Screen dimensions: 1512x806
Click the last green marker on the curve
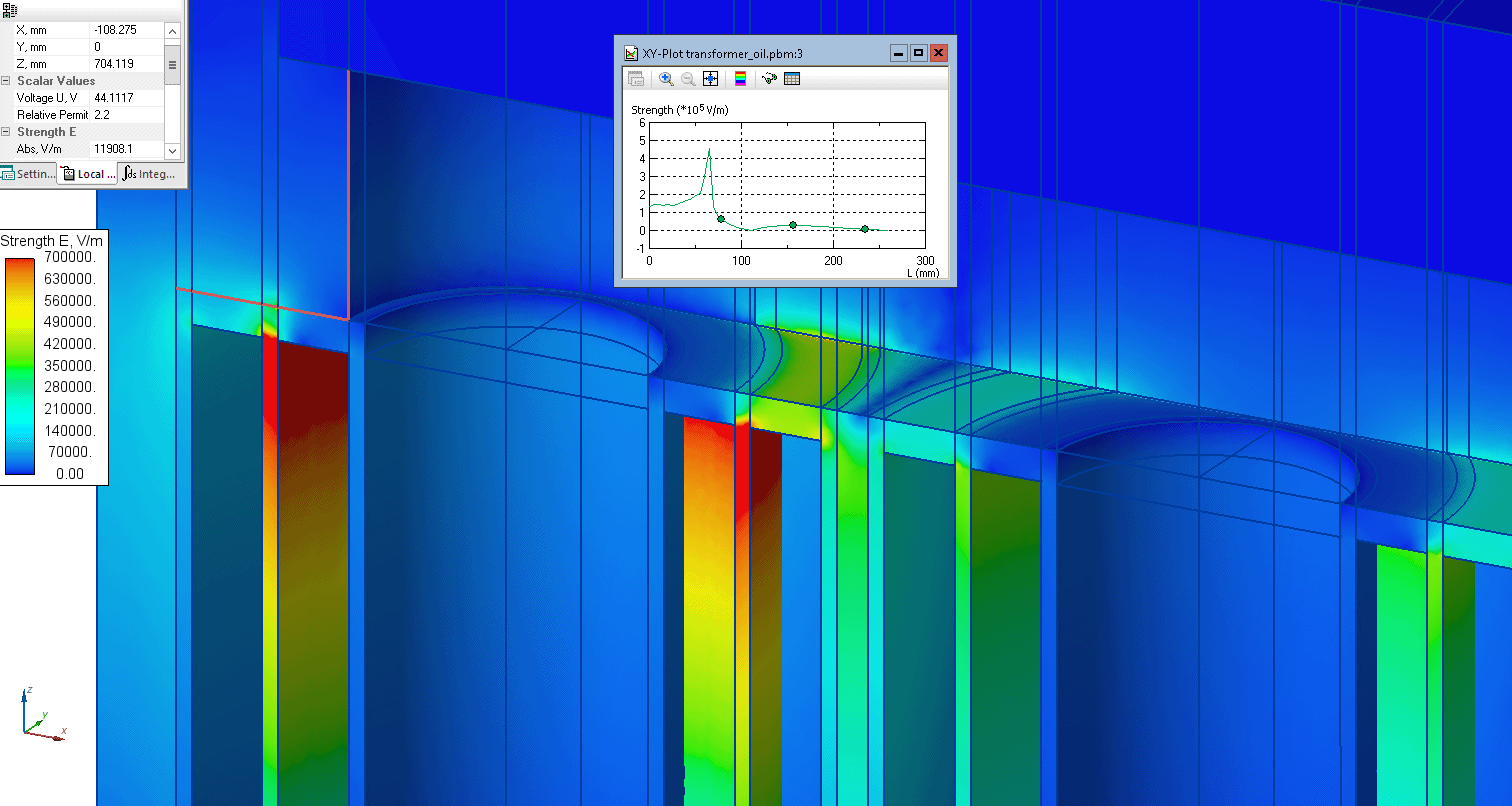(865, 229)
